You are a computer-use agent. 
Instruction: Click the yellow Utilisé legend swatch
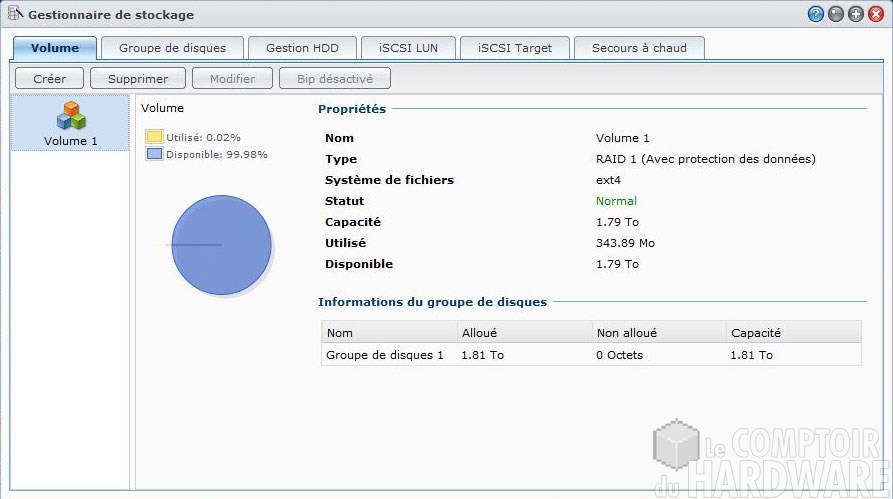point(154,136)
